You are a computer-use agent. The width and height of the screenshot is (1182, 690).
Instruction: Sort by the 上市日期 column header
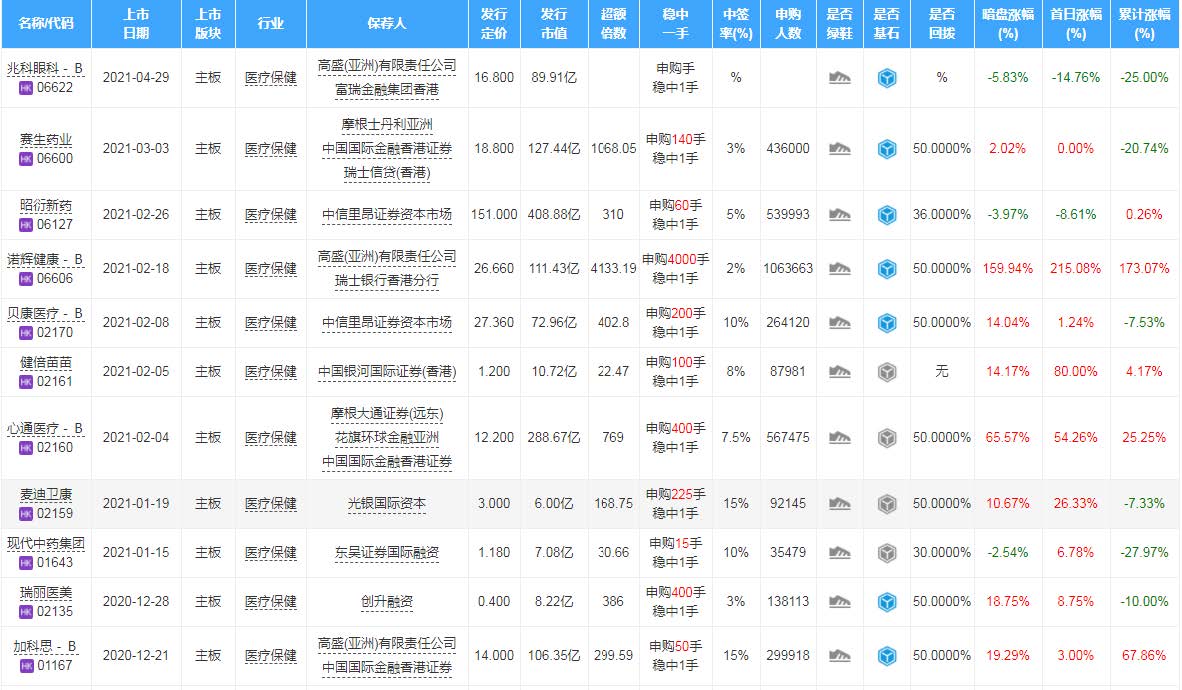pyautogui.click(x=137, y=24)
